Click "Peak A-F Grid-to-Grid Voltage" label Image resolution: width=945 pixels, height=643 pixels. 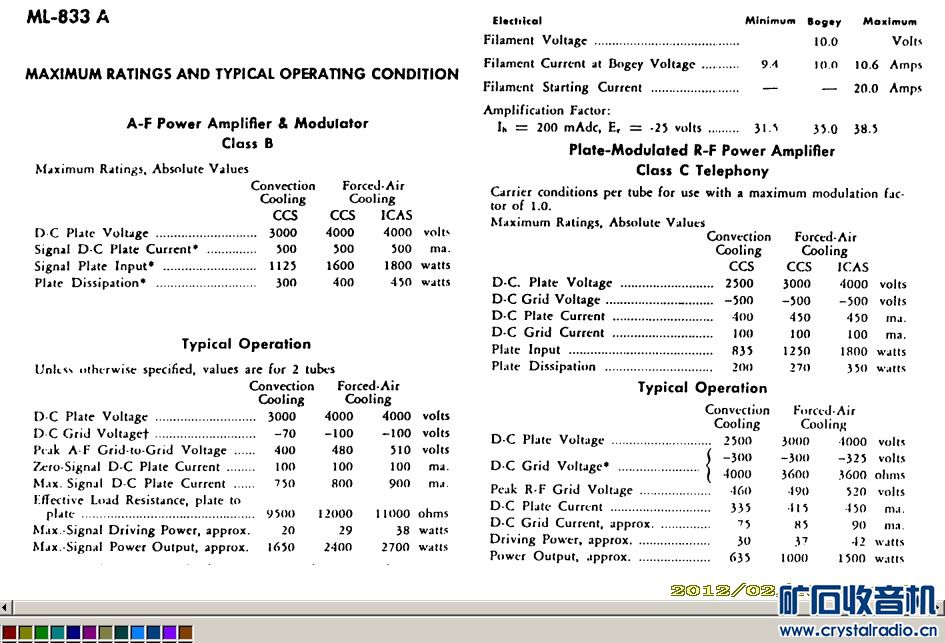[130, 450]
